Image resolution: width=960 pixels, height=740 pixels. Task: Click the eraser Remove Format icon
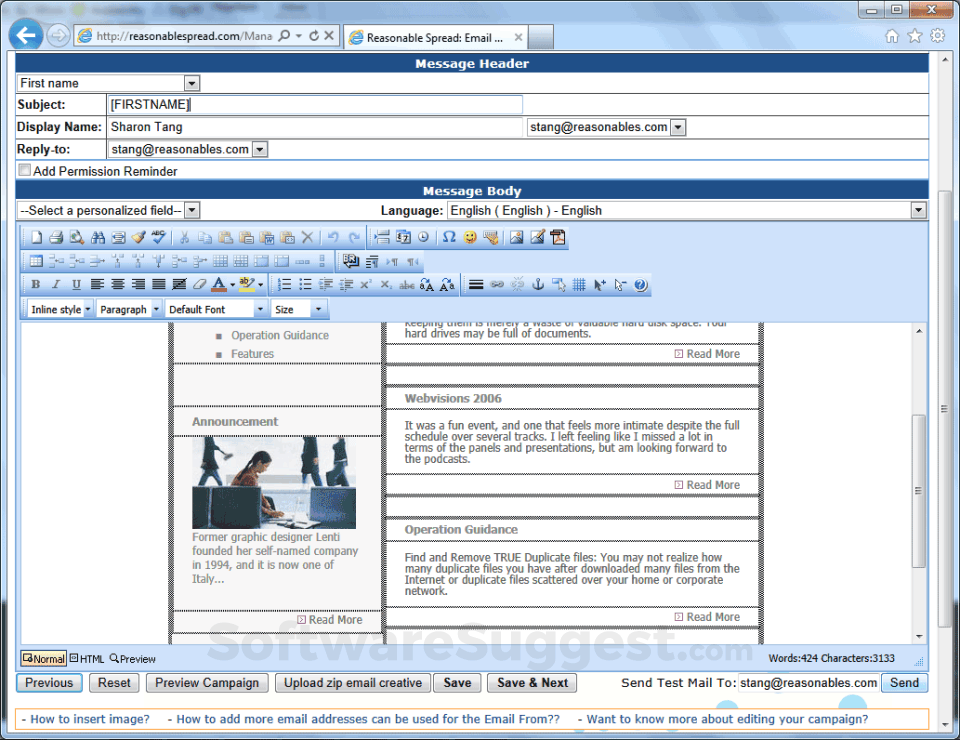point(200,285)
